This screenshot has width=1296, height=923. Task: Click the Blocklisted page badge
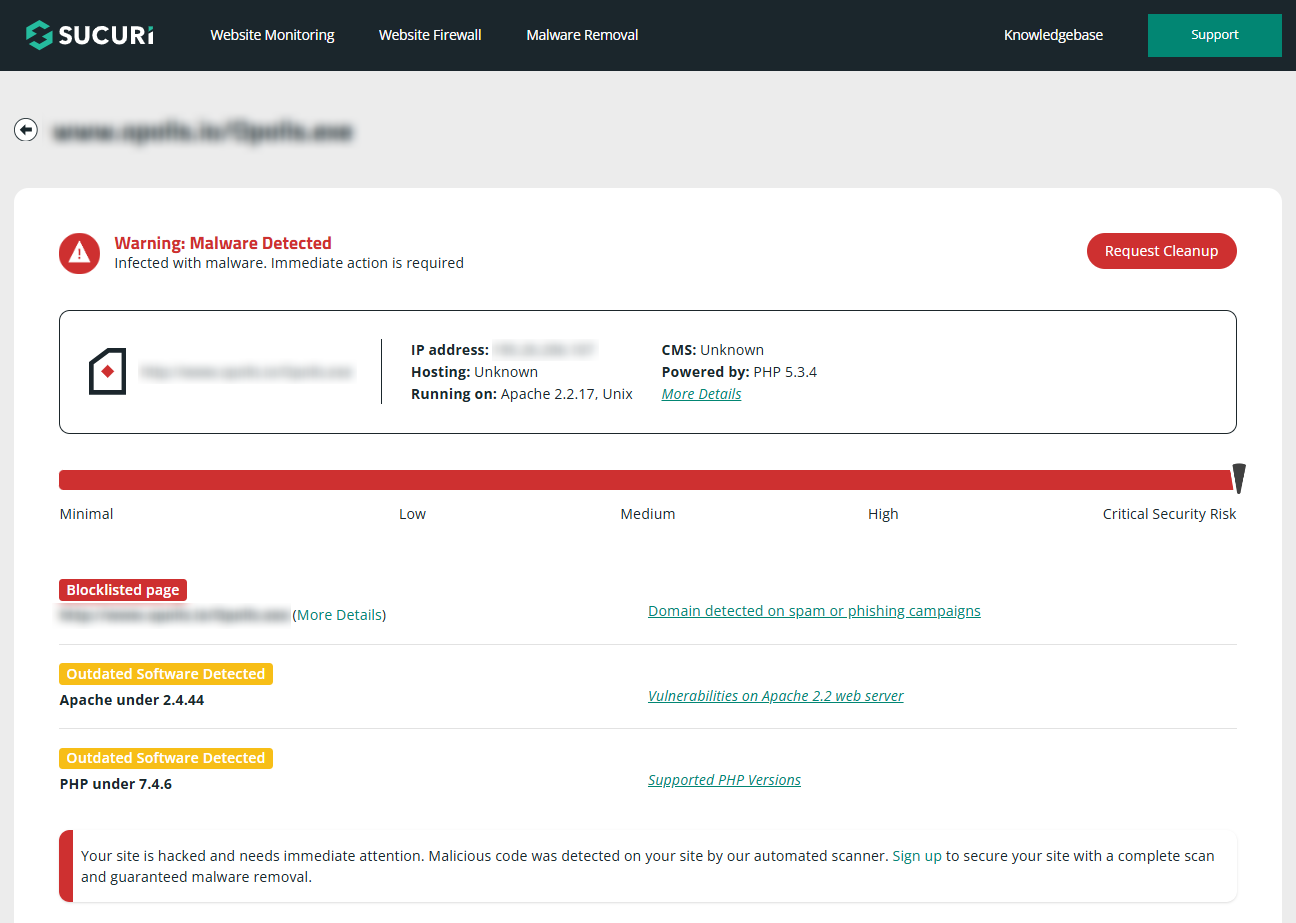coord(123,590)
